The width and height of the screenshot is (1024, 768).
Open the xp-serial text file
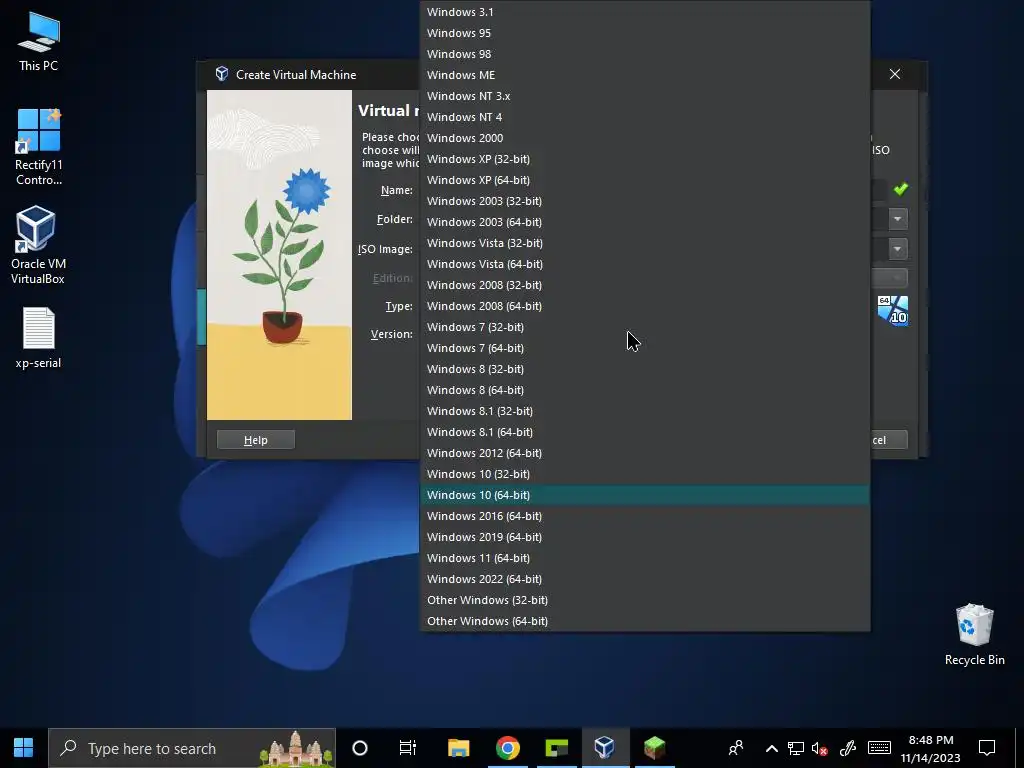point(39,338)
